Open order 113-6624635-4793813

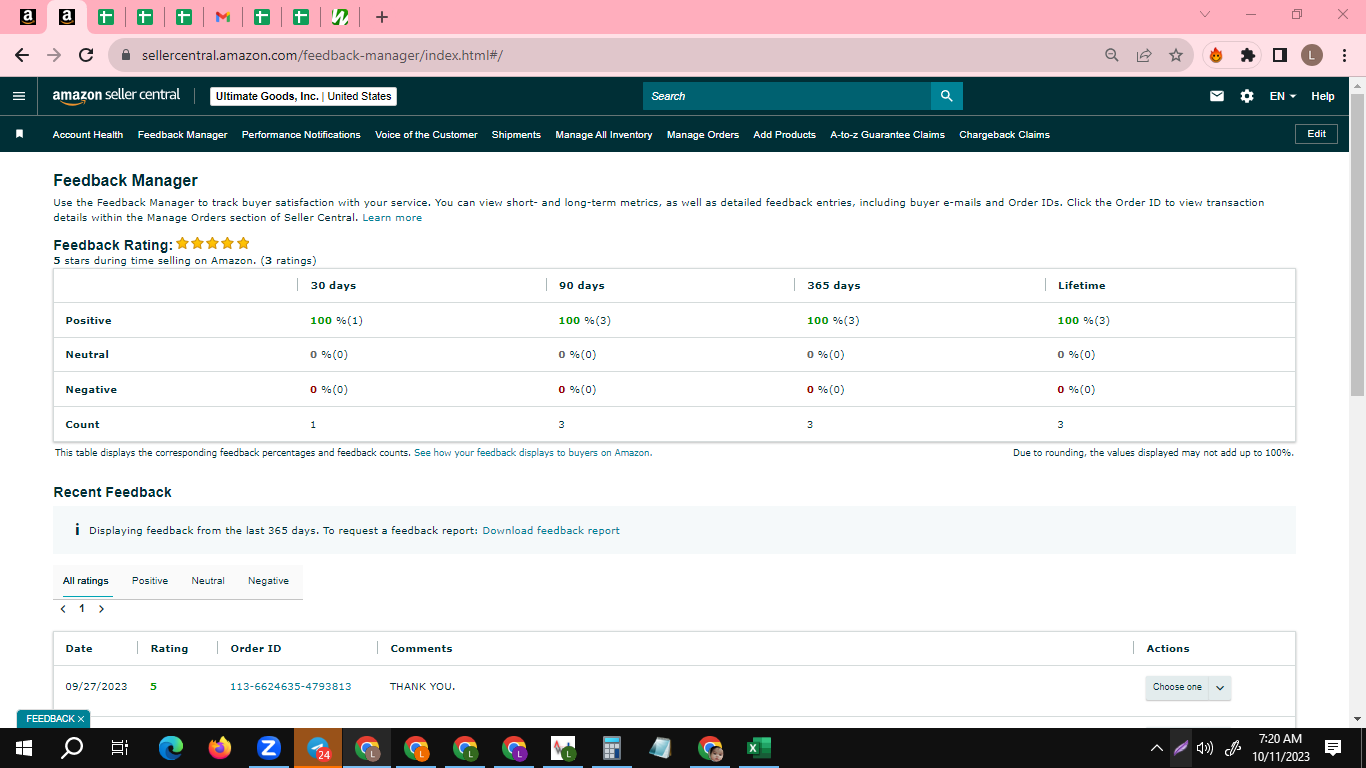coord(291,687)
